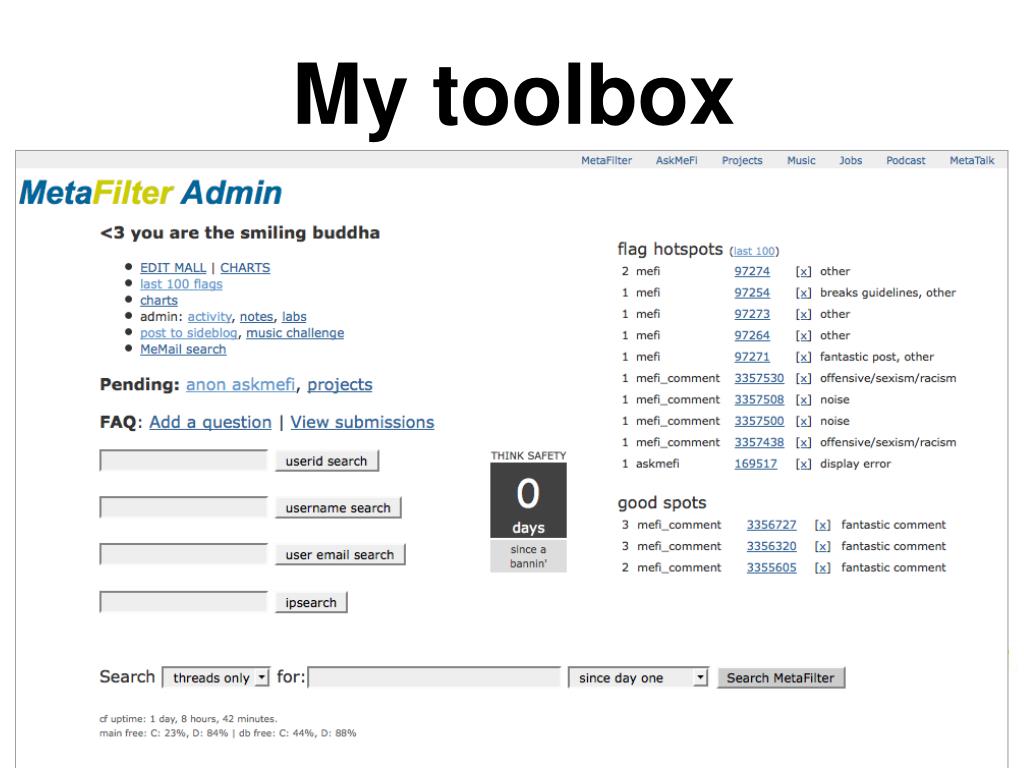
Task: Open flagged comment 3357508
Action: [x=759, y=400]
